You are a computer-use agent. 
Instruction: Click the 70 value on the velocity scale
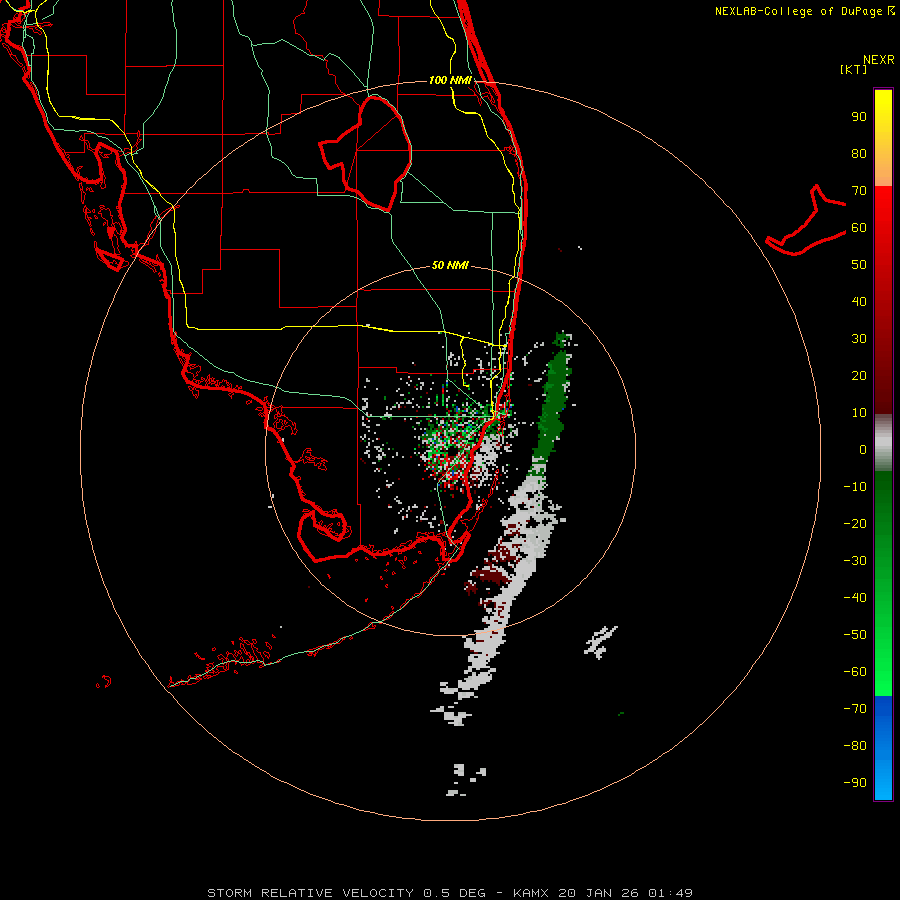pyautogui.click(x=859, y=191)
